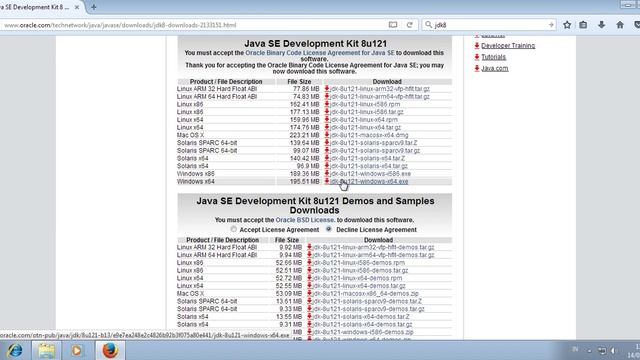Viewport: 640px width, 360px height.
Task: Open Java.com sidebar link
Action: click(495, 69)
